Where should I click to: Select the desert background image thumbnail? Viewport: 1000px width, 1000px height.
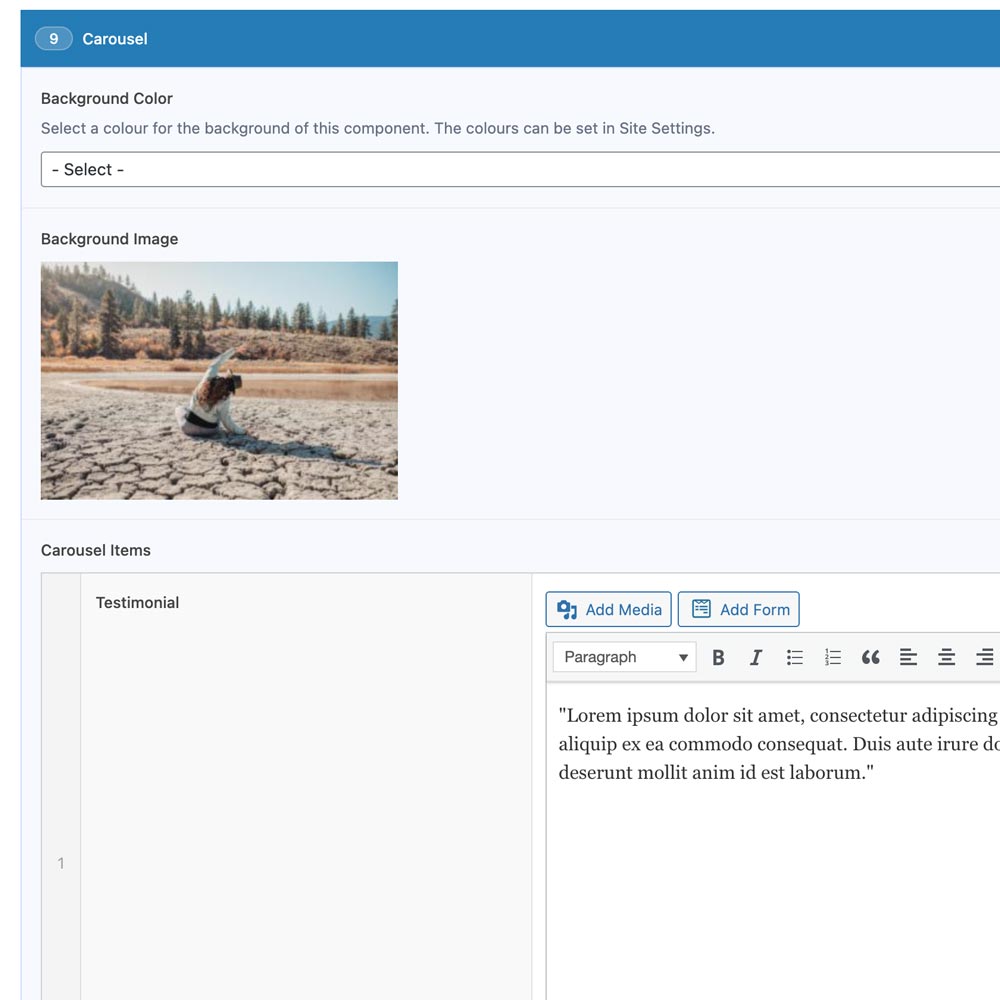219,381
